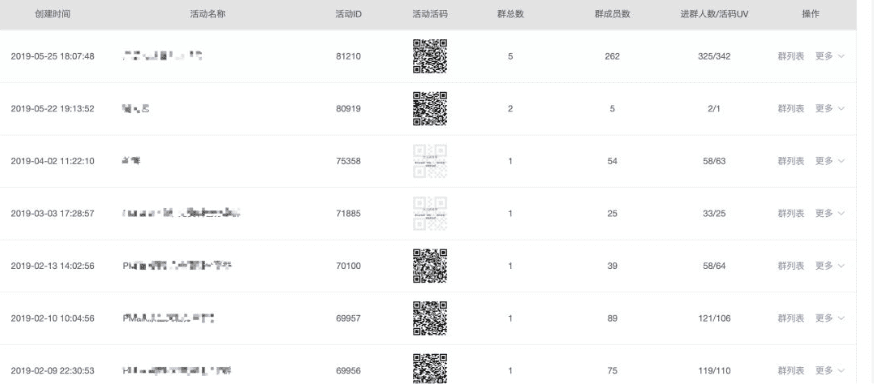Viewport: 875px width, 388px height.
Task: Open QR code for activity 69956
Action: pyautogui.click(x=430, y=368)
